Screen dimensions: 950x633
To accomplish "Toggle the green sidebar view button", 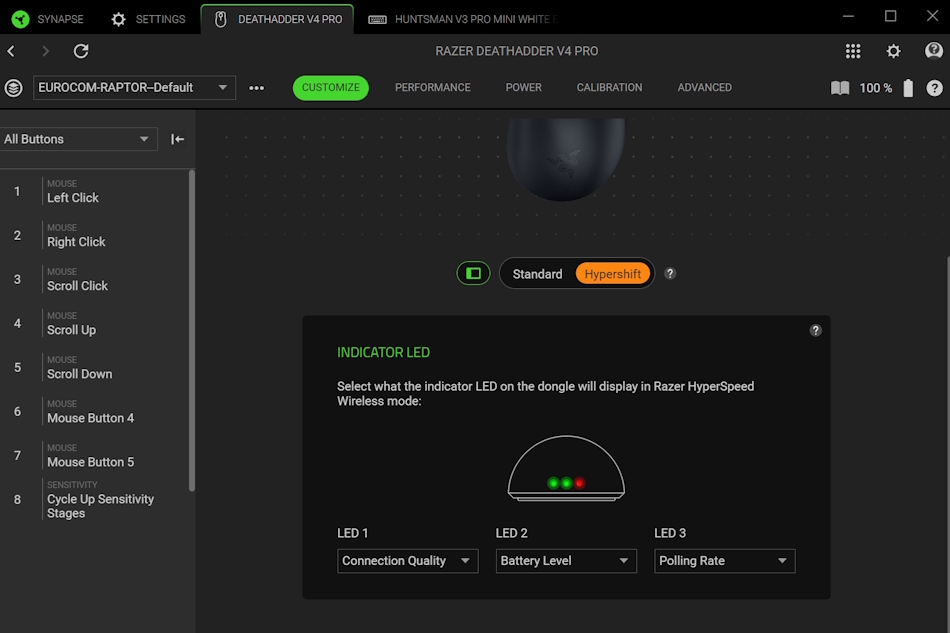I will [473, 273].
